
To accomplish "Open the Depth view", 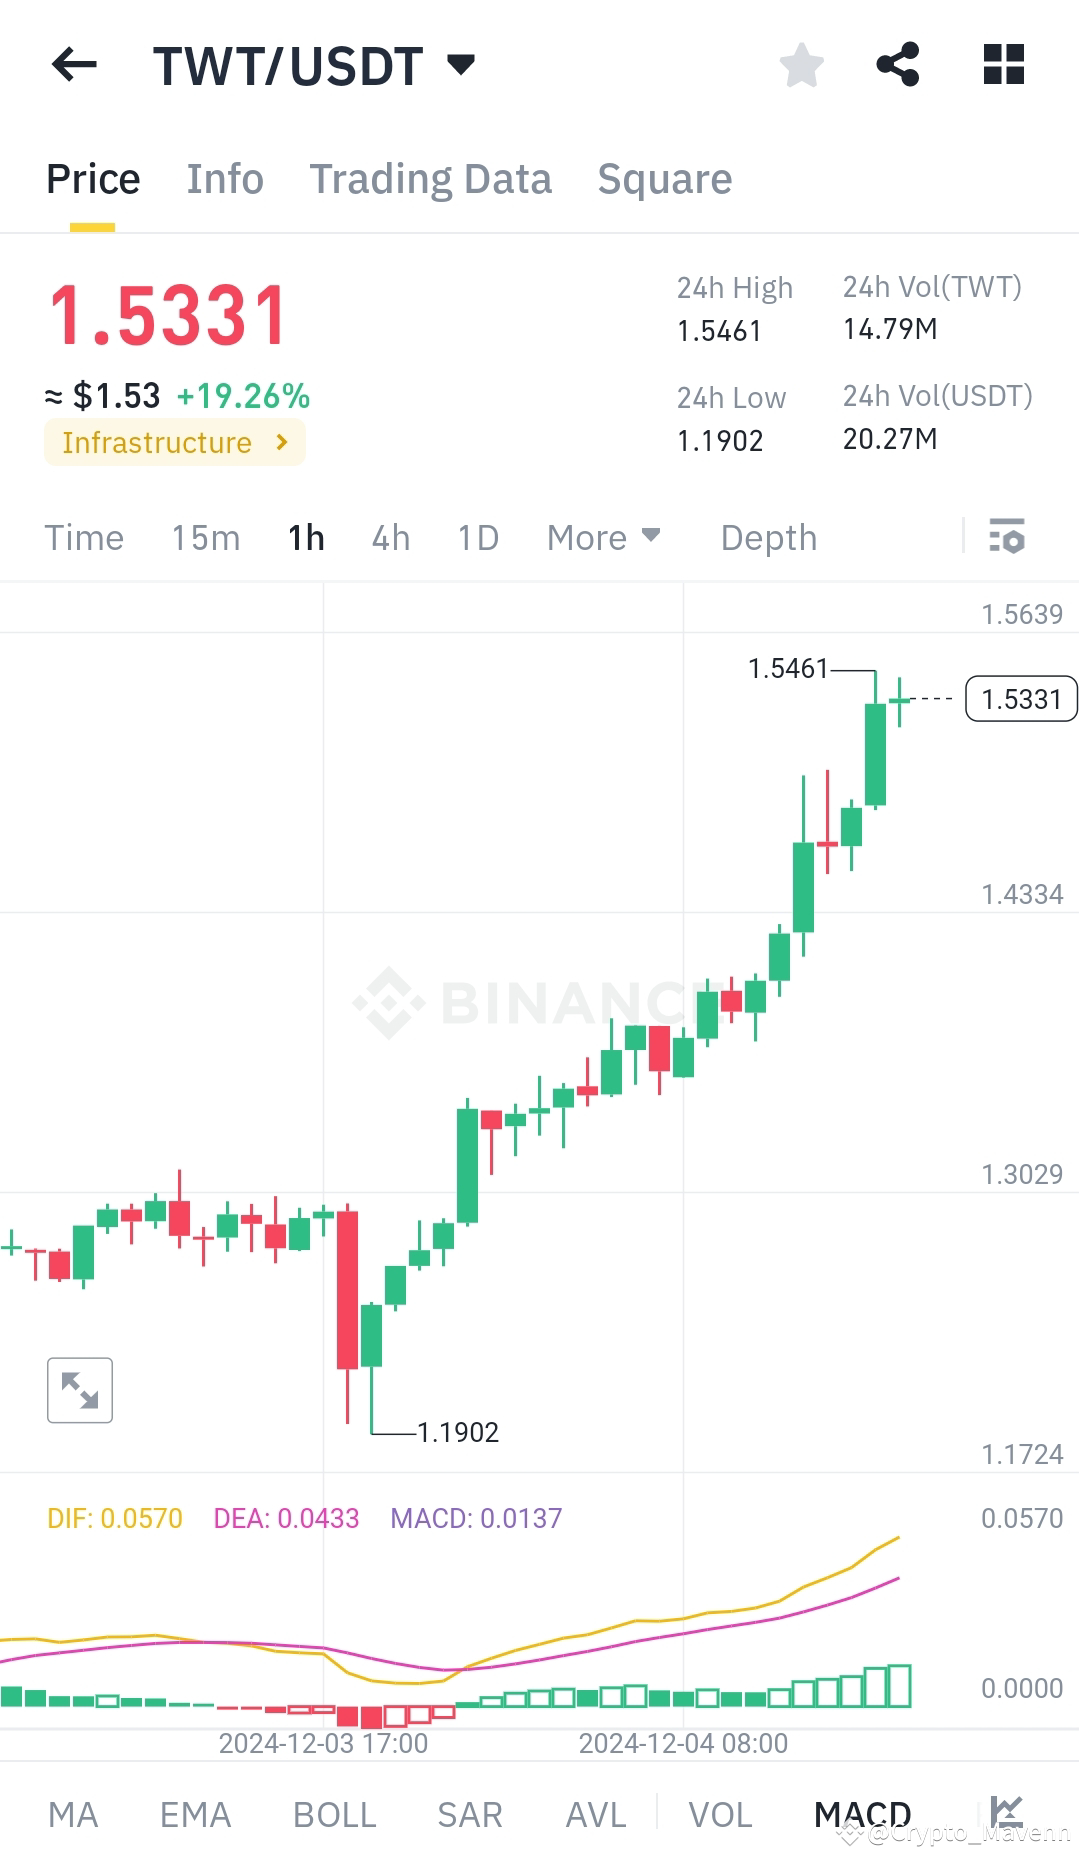I will 768,537.
